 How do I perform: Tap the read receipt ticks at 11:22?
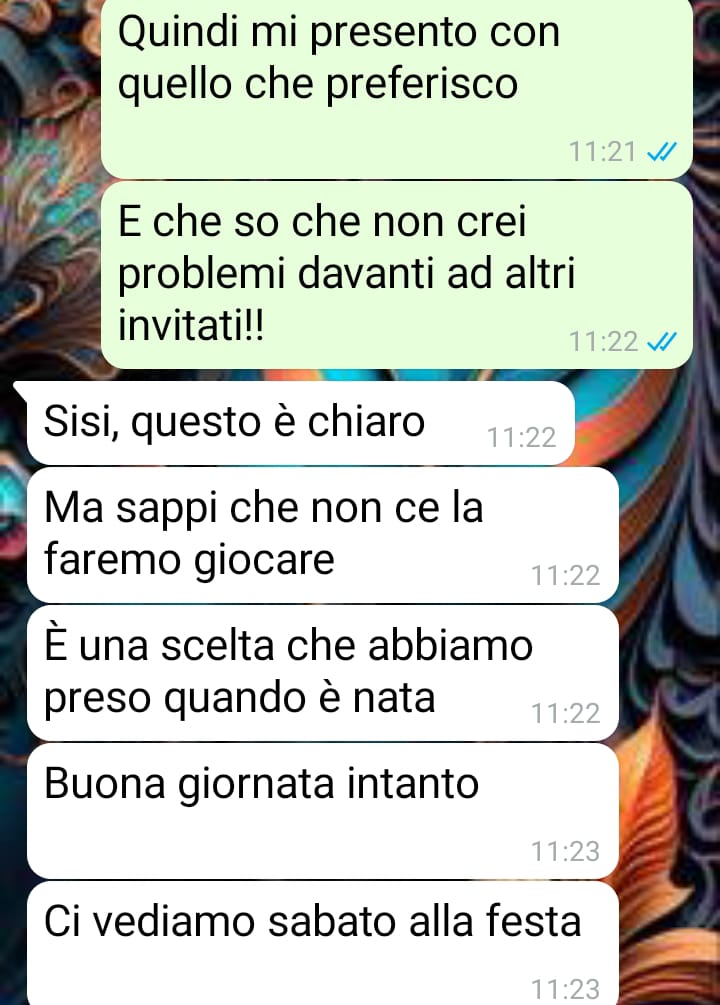tap(661, 342)
